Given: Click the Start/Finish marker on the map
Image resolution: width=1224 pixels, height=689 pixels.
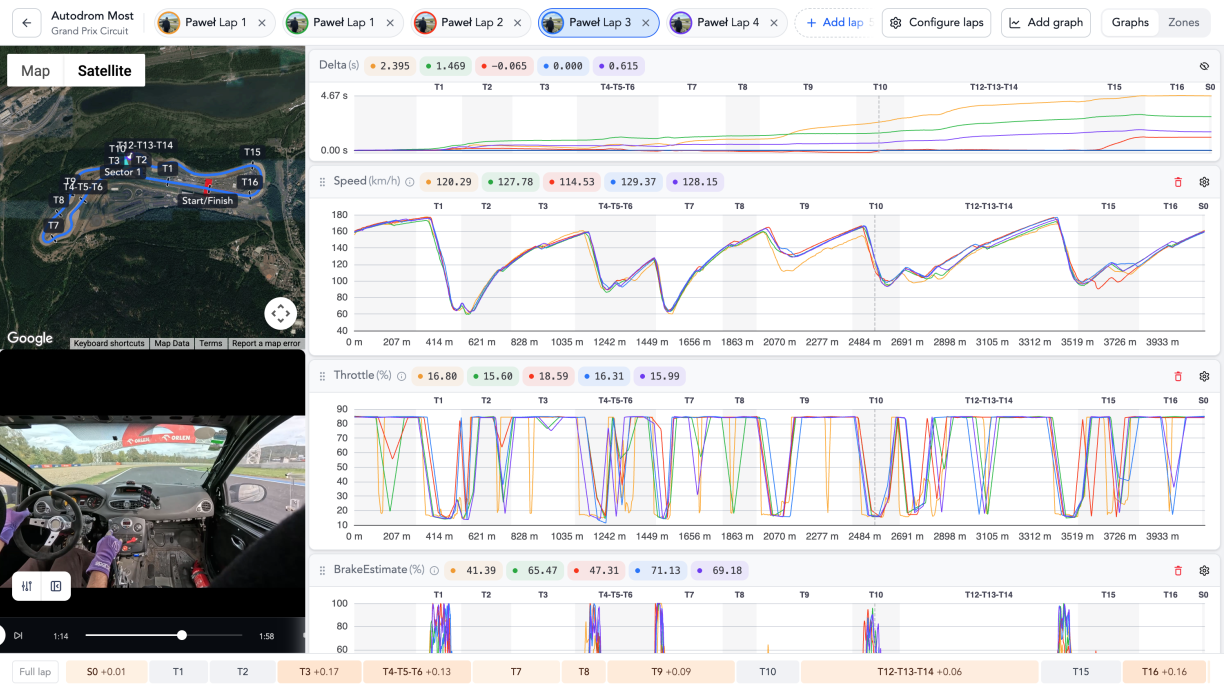Looking at the screenshot, I should (207, 200).
